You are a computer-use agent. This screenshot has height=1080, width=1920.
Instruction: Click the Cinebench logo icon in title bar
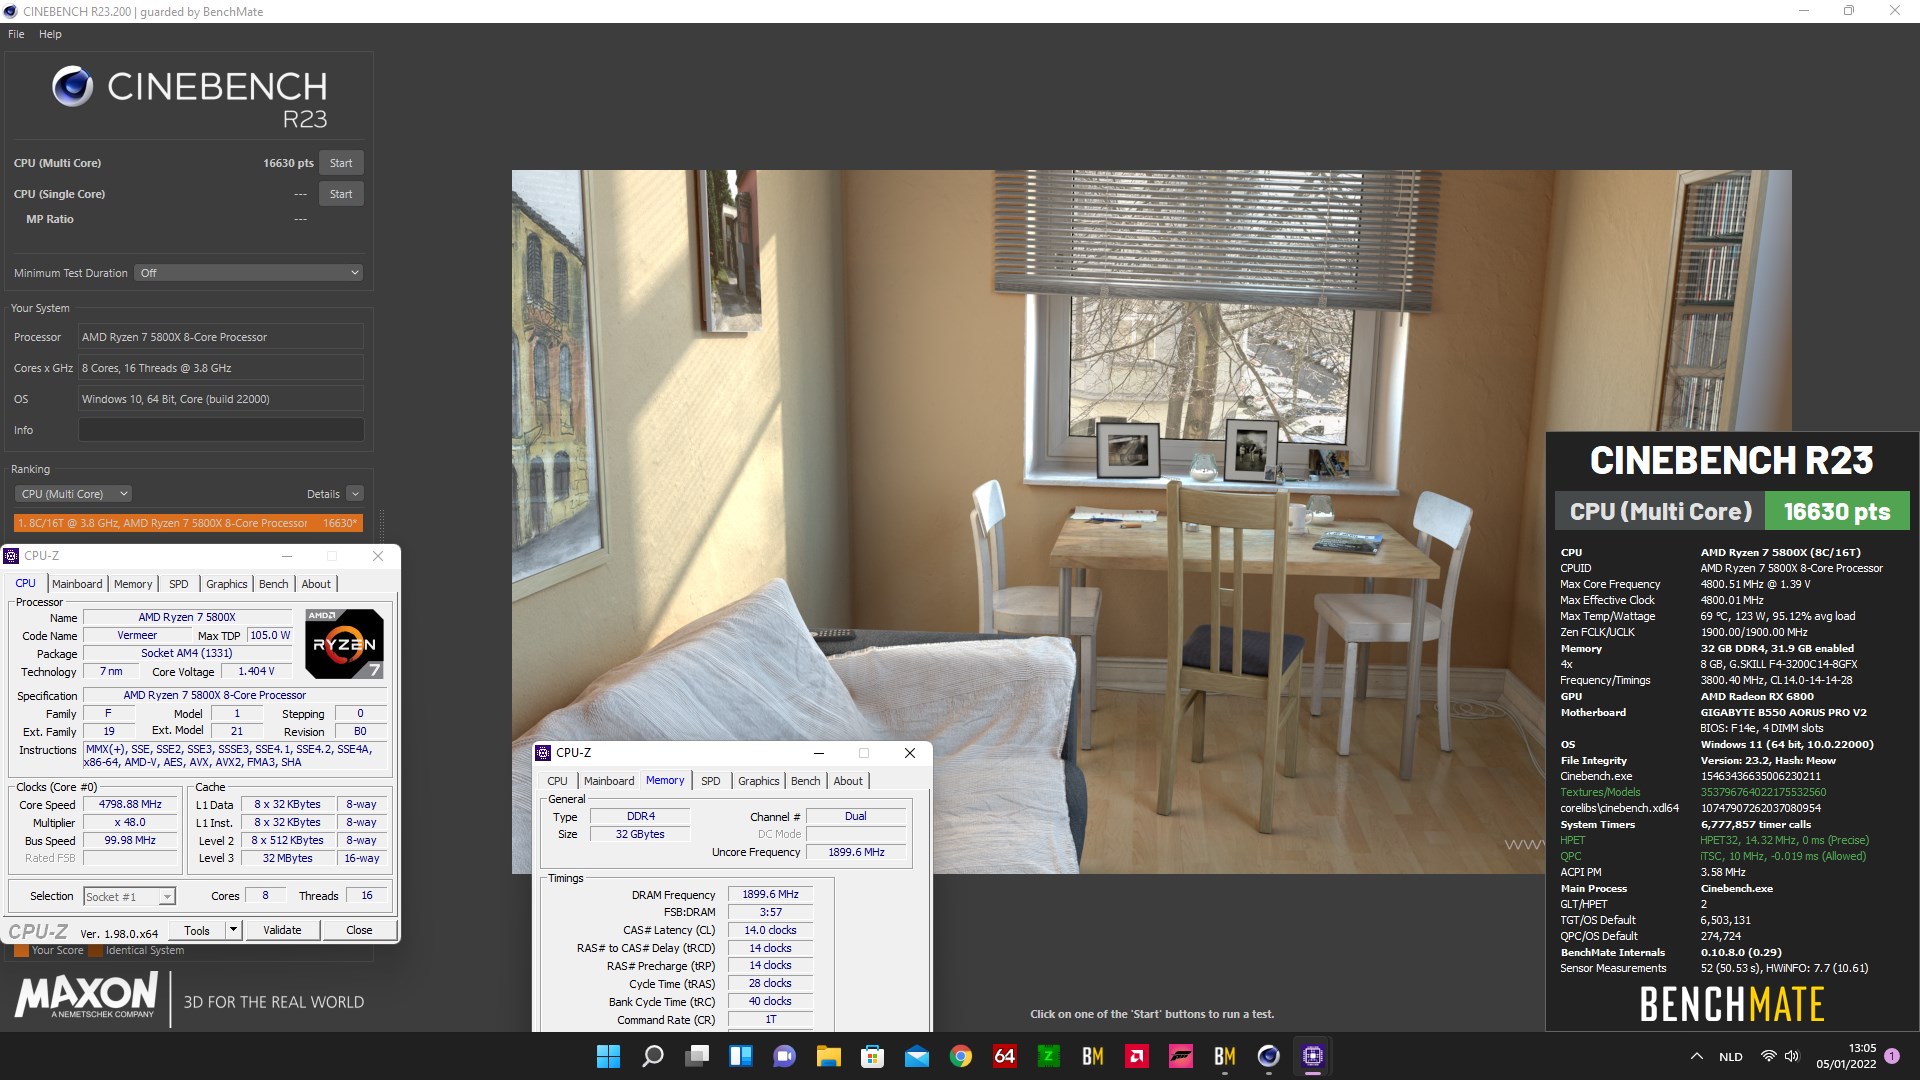(x=11, y=12)
